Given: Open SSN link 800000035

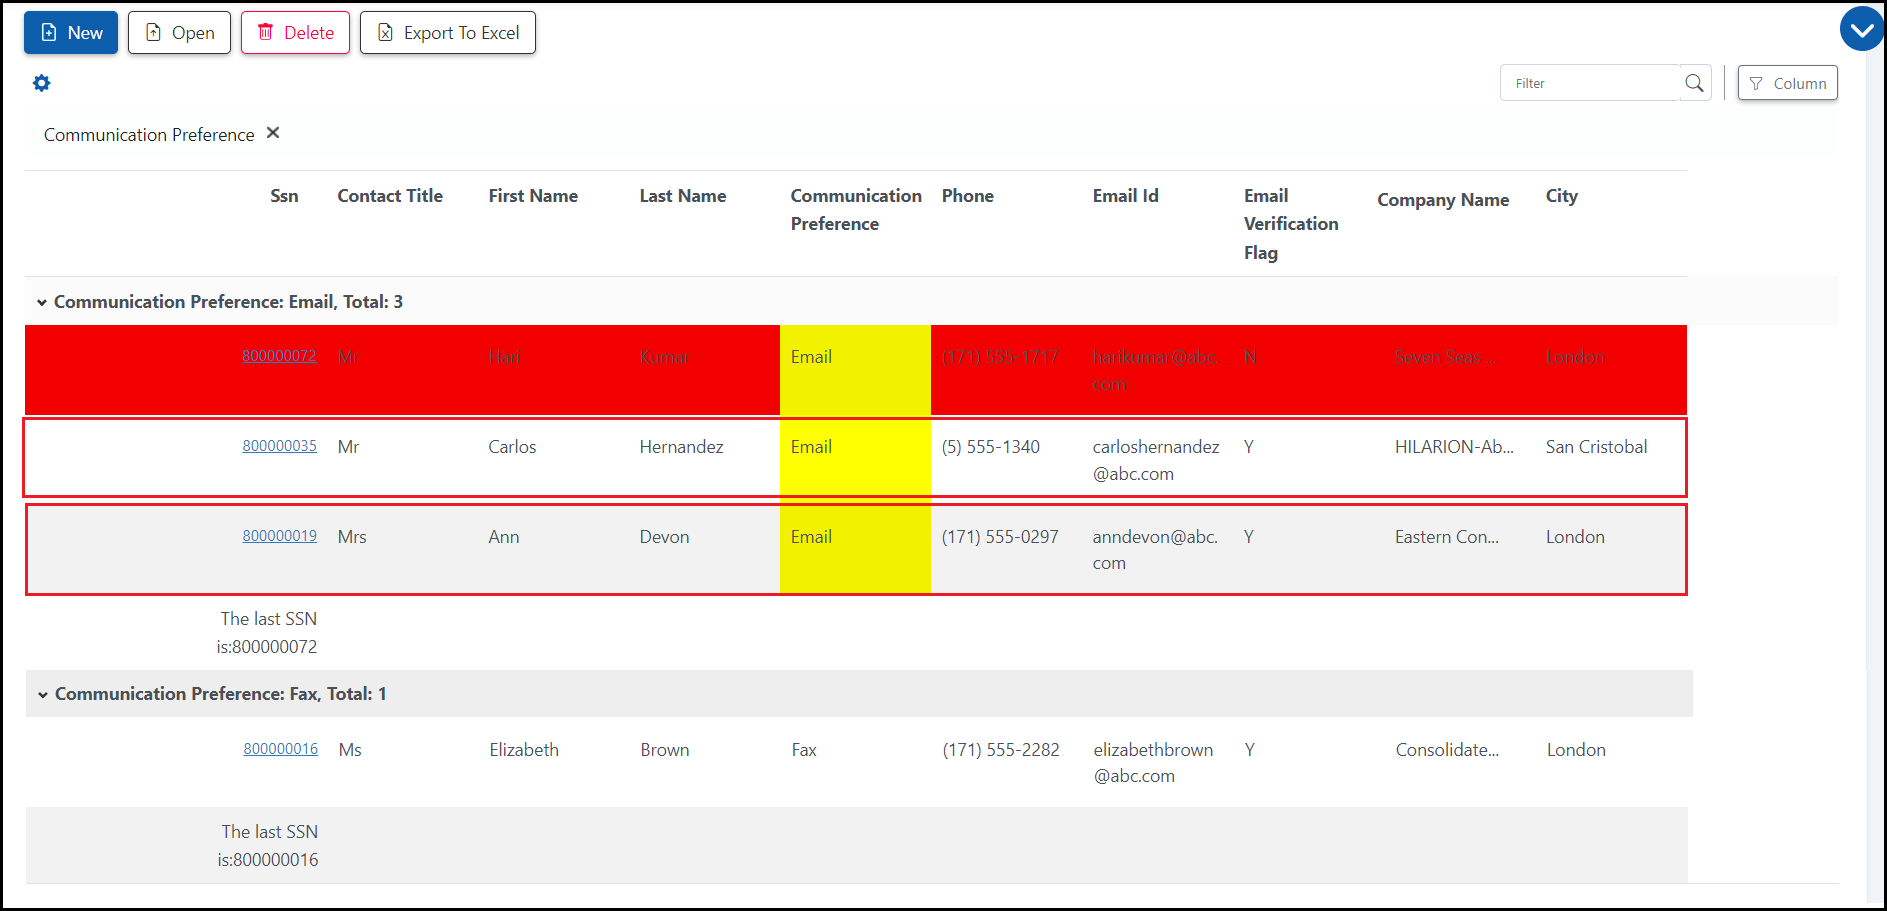Looking at the screenshot, I should tap(279, 446).
